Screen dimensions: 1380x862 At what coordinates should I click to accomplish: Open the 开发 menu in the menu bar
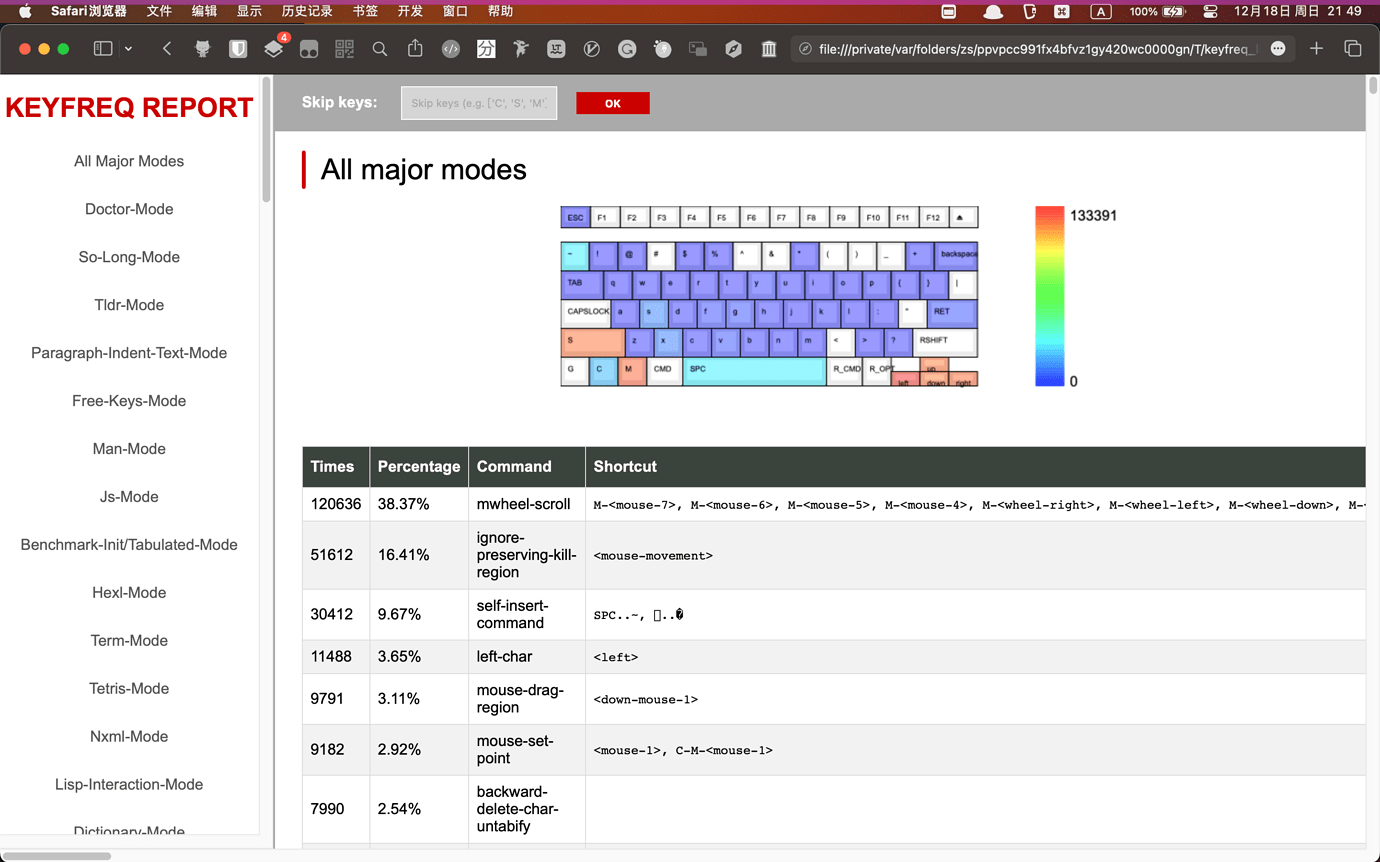410,12
